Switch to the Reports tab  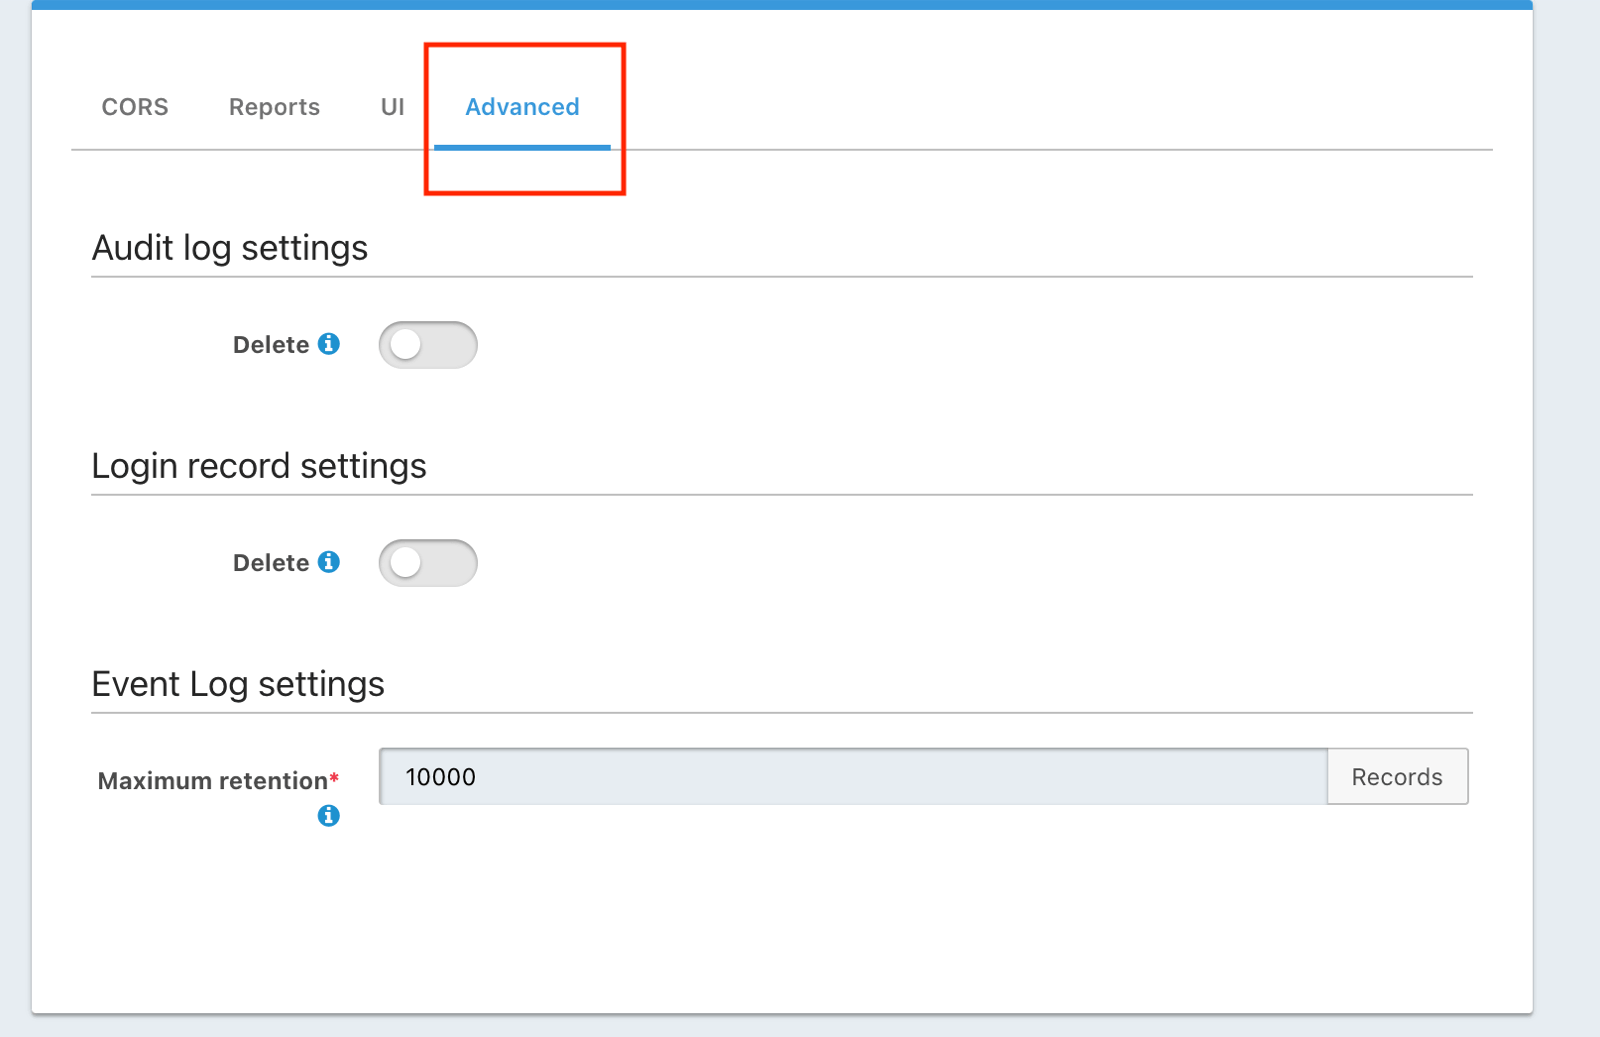[274, 107]
